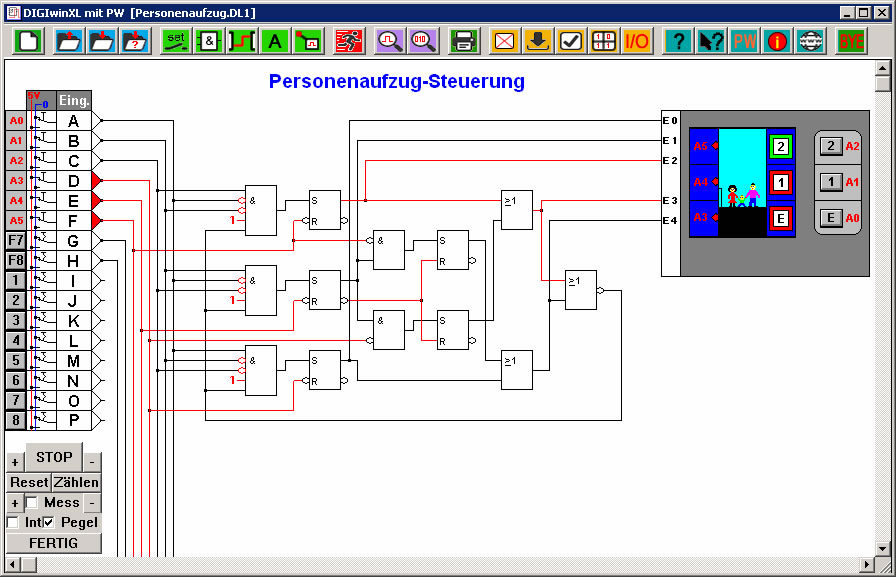This screenshot has width=896, height=577.
Task: Select the AND gate '&' toolbar icon
Action: click(209, 41)
